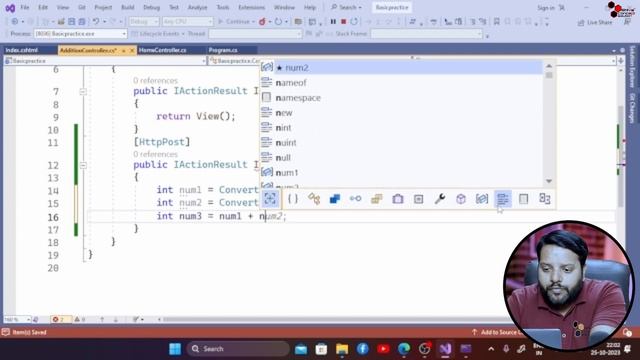Choose the new keyword suggestion

402,113
